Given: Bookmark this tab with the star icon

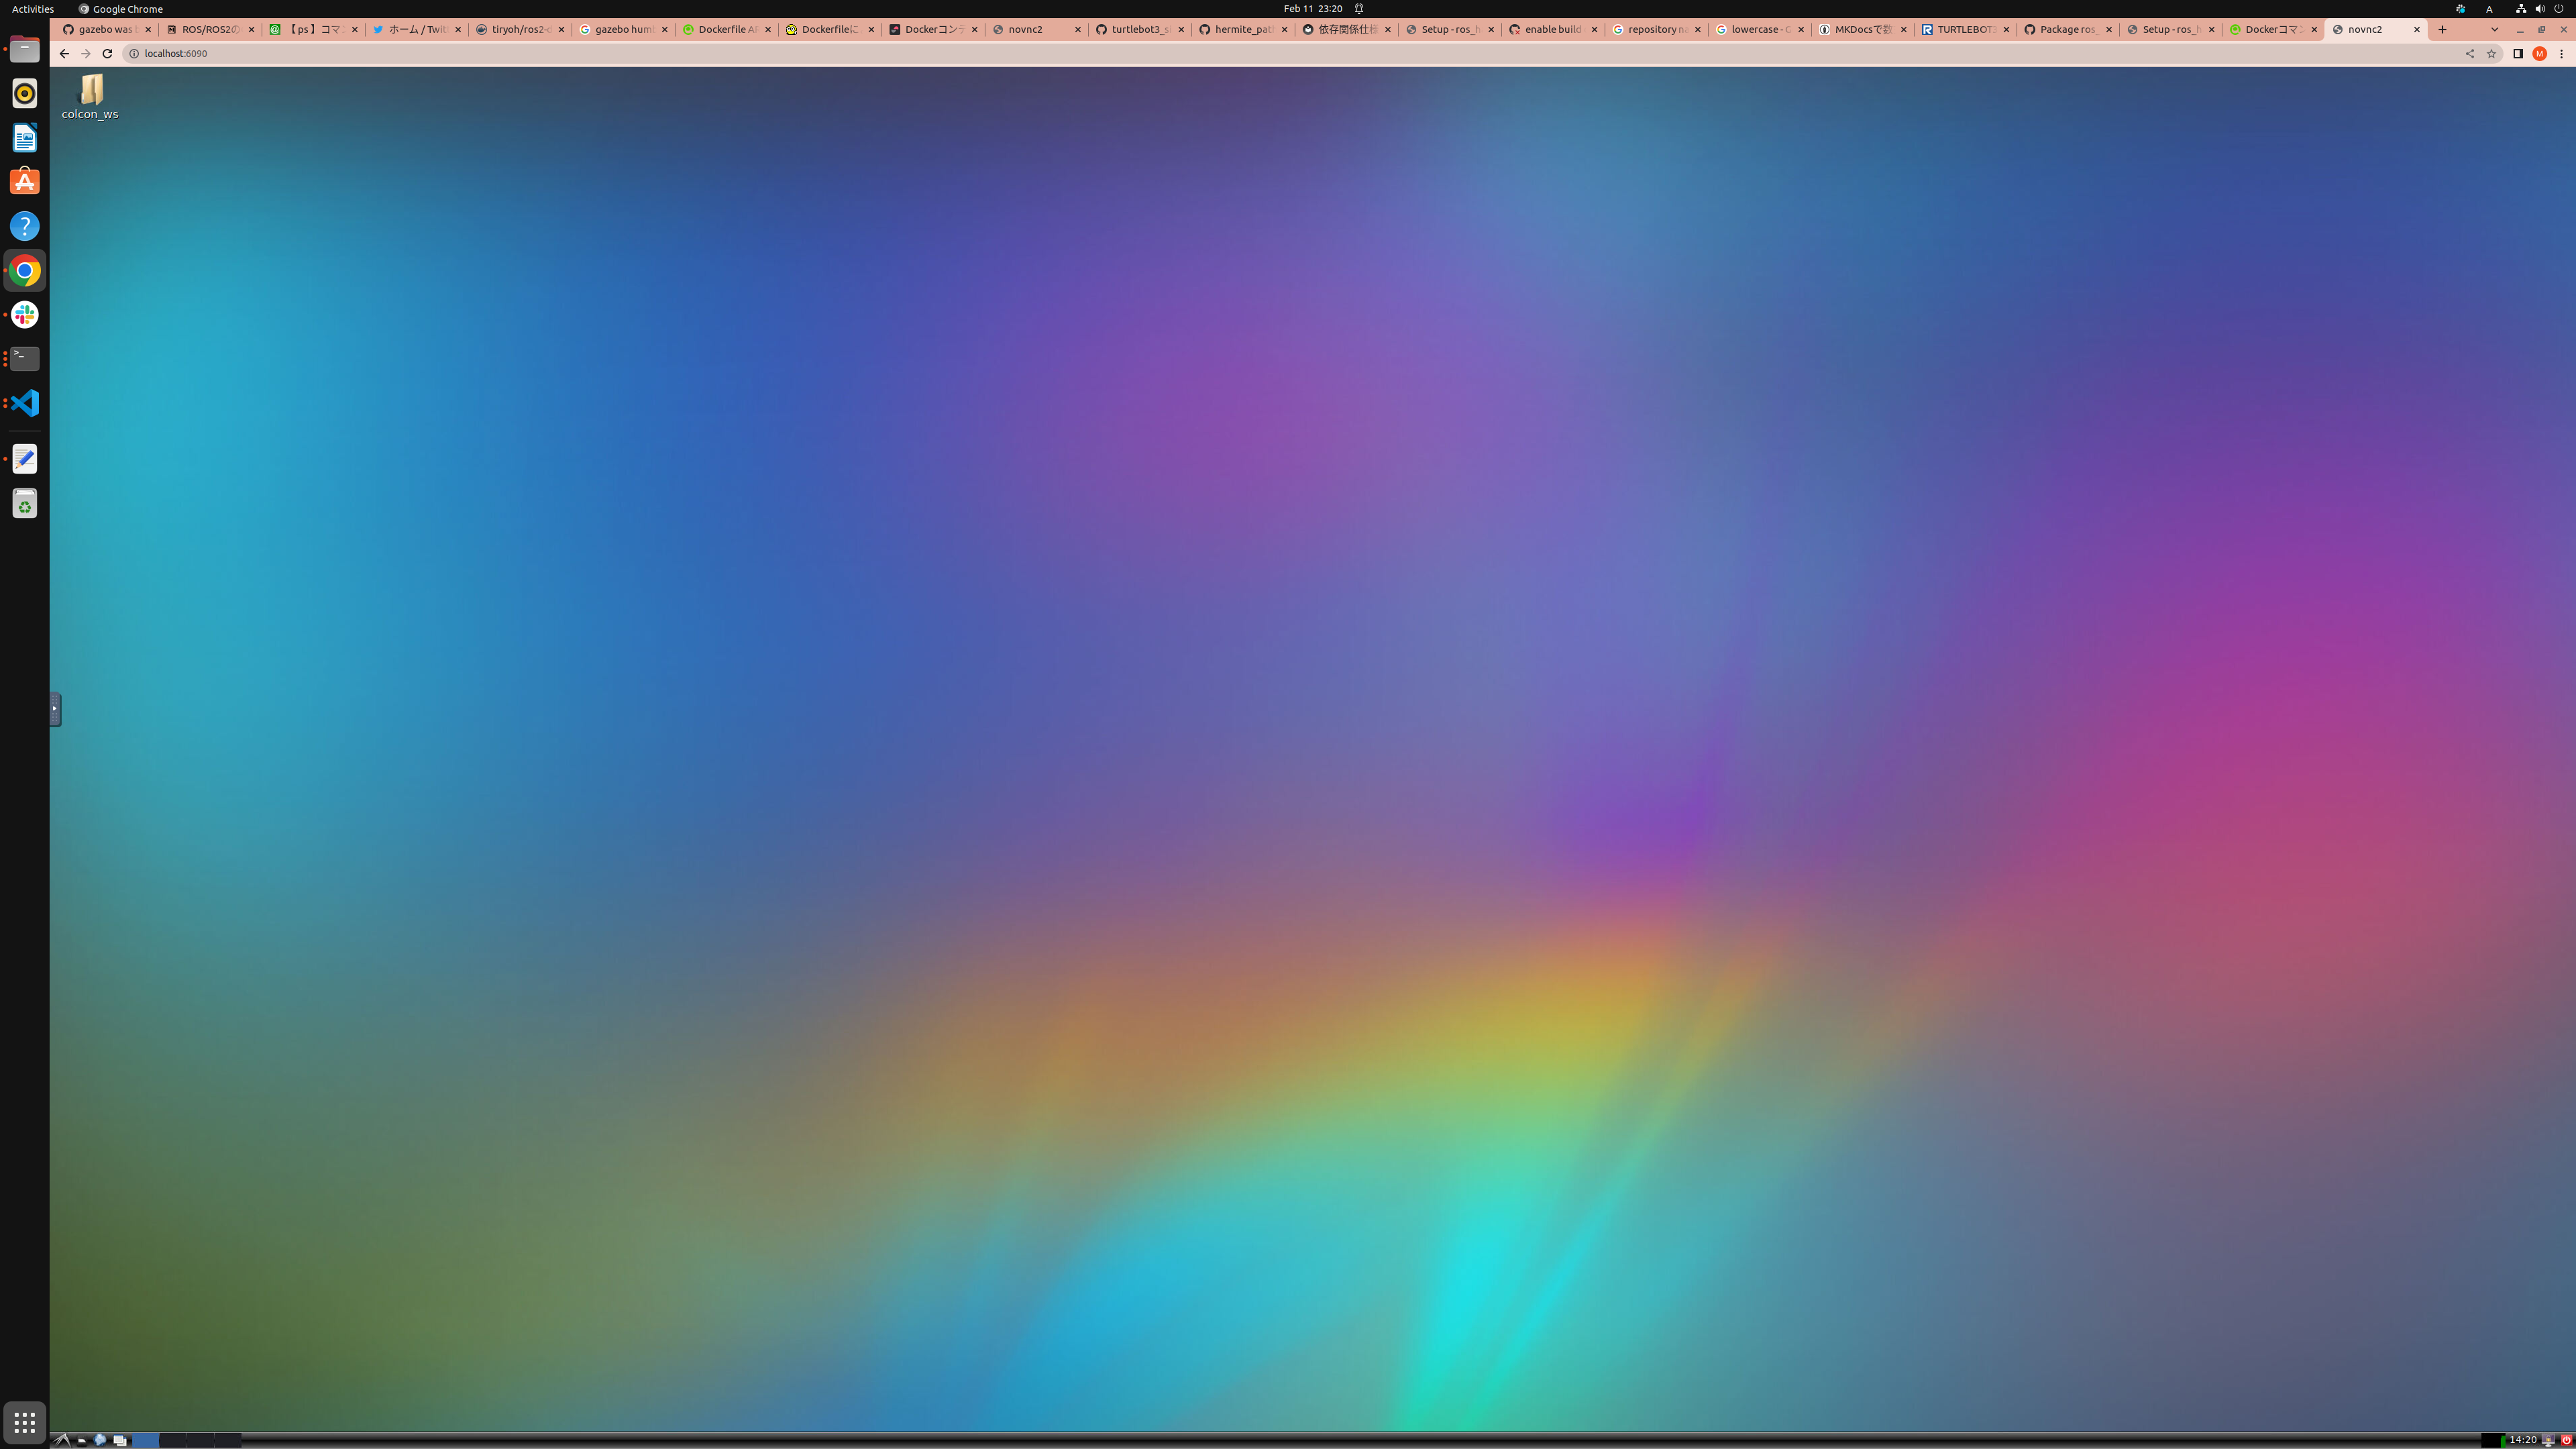Looking at the screenshot, I should (x=2491, y=54).
